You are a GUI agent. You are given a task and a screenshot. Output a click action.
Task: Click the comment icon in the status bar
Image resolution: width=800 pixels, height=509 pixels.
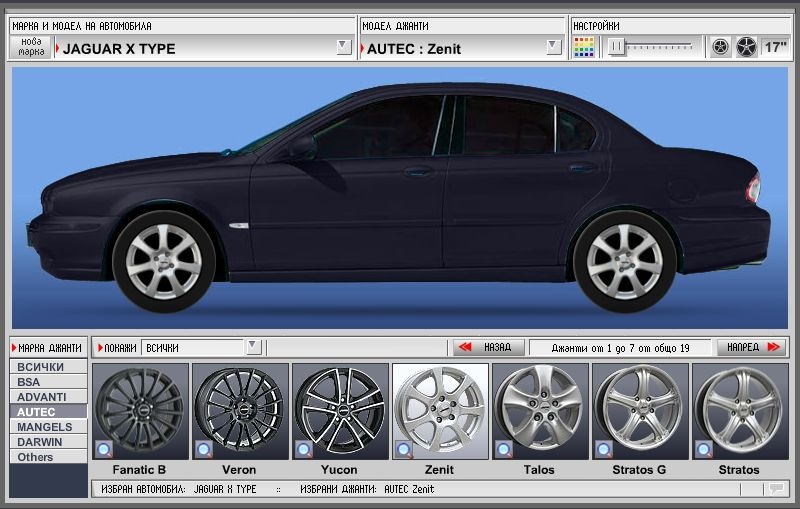click(x=776, y=489)
